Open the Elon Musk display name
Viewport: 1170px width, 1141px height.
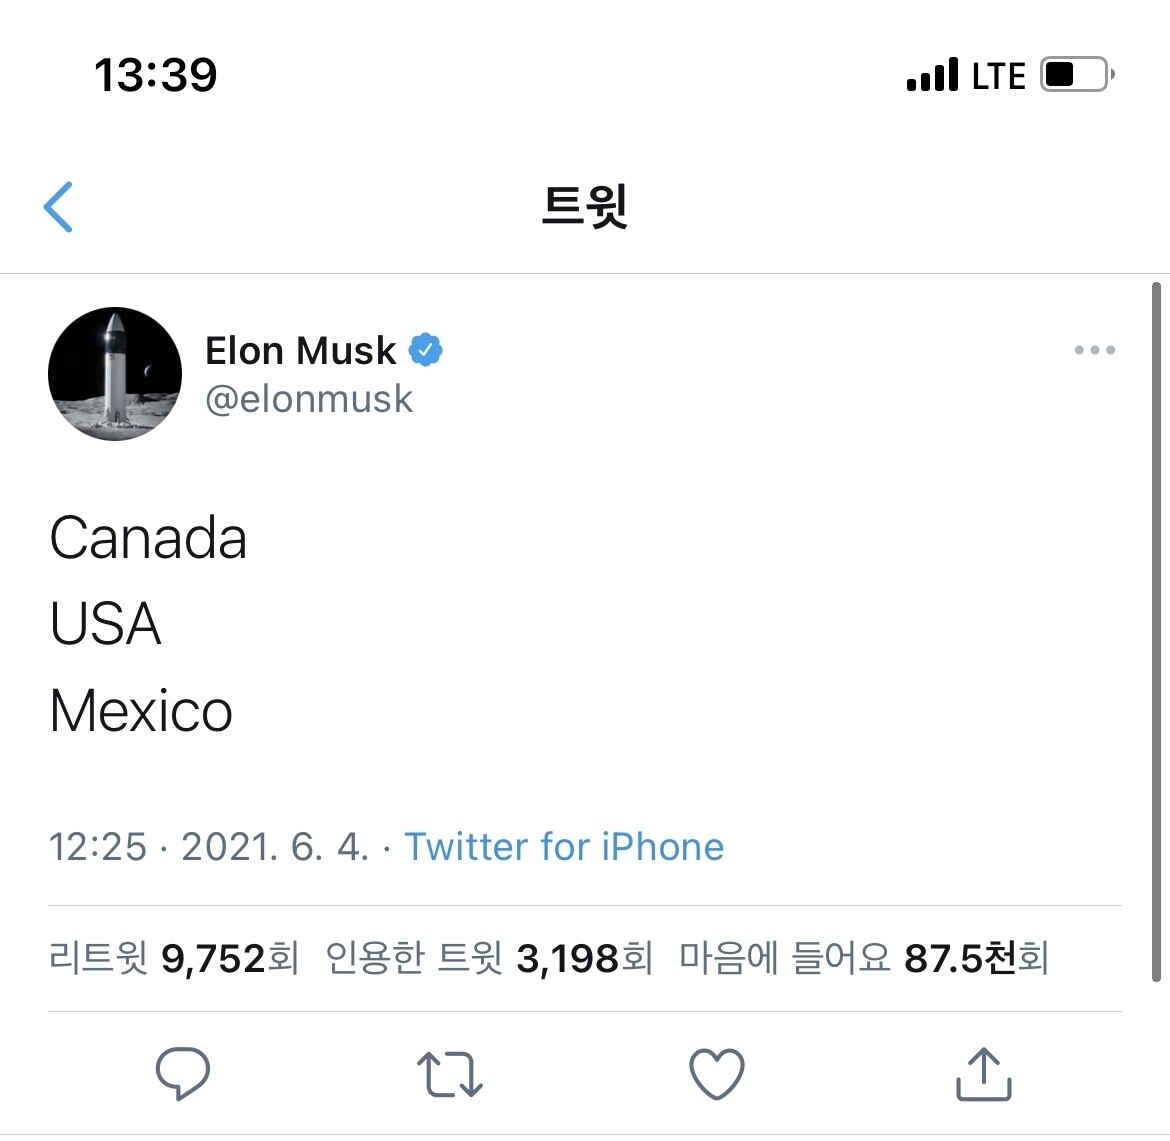pos(300,350)
